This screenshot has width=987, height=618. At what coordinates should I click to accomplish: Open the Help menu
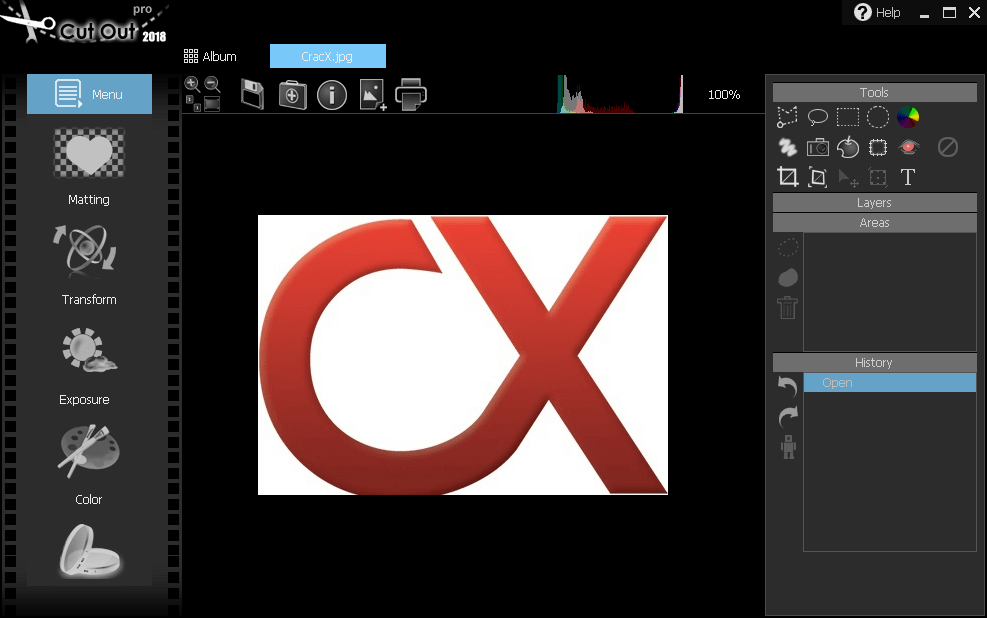click(x=877, y=13)
